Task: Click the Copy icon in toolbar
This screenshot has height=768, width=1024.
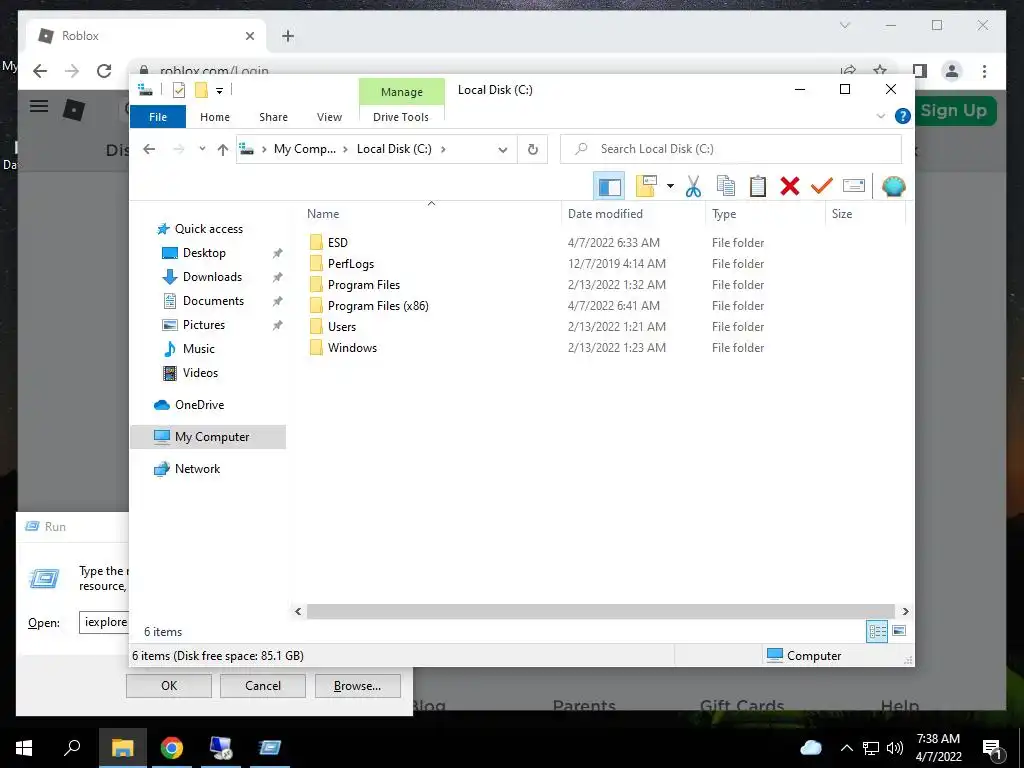Action: (726, 186)
